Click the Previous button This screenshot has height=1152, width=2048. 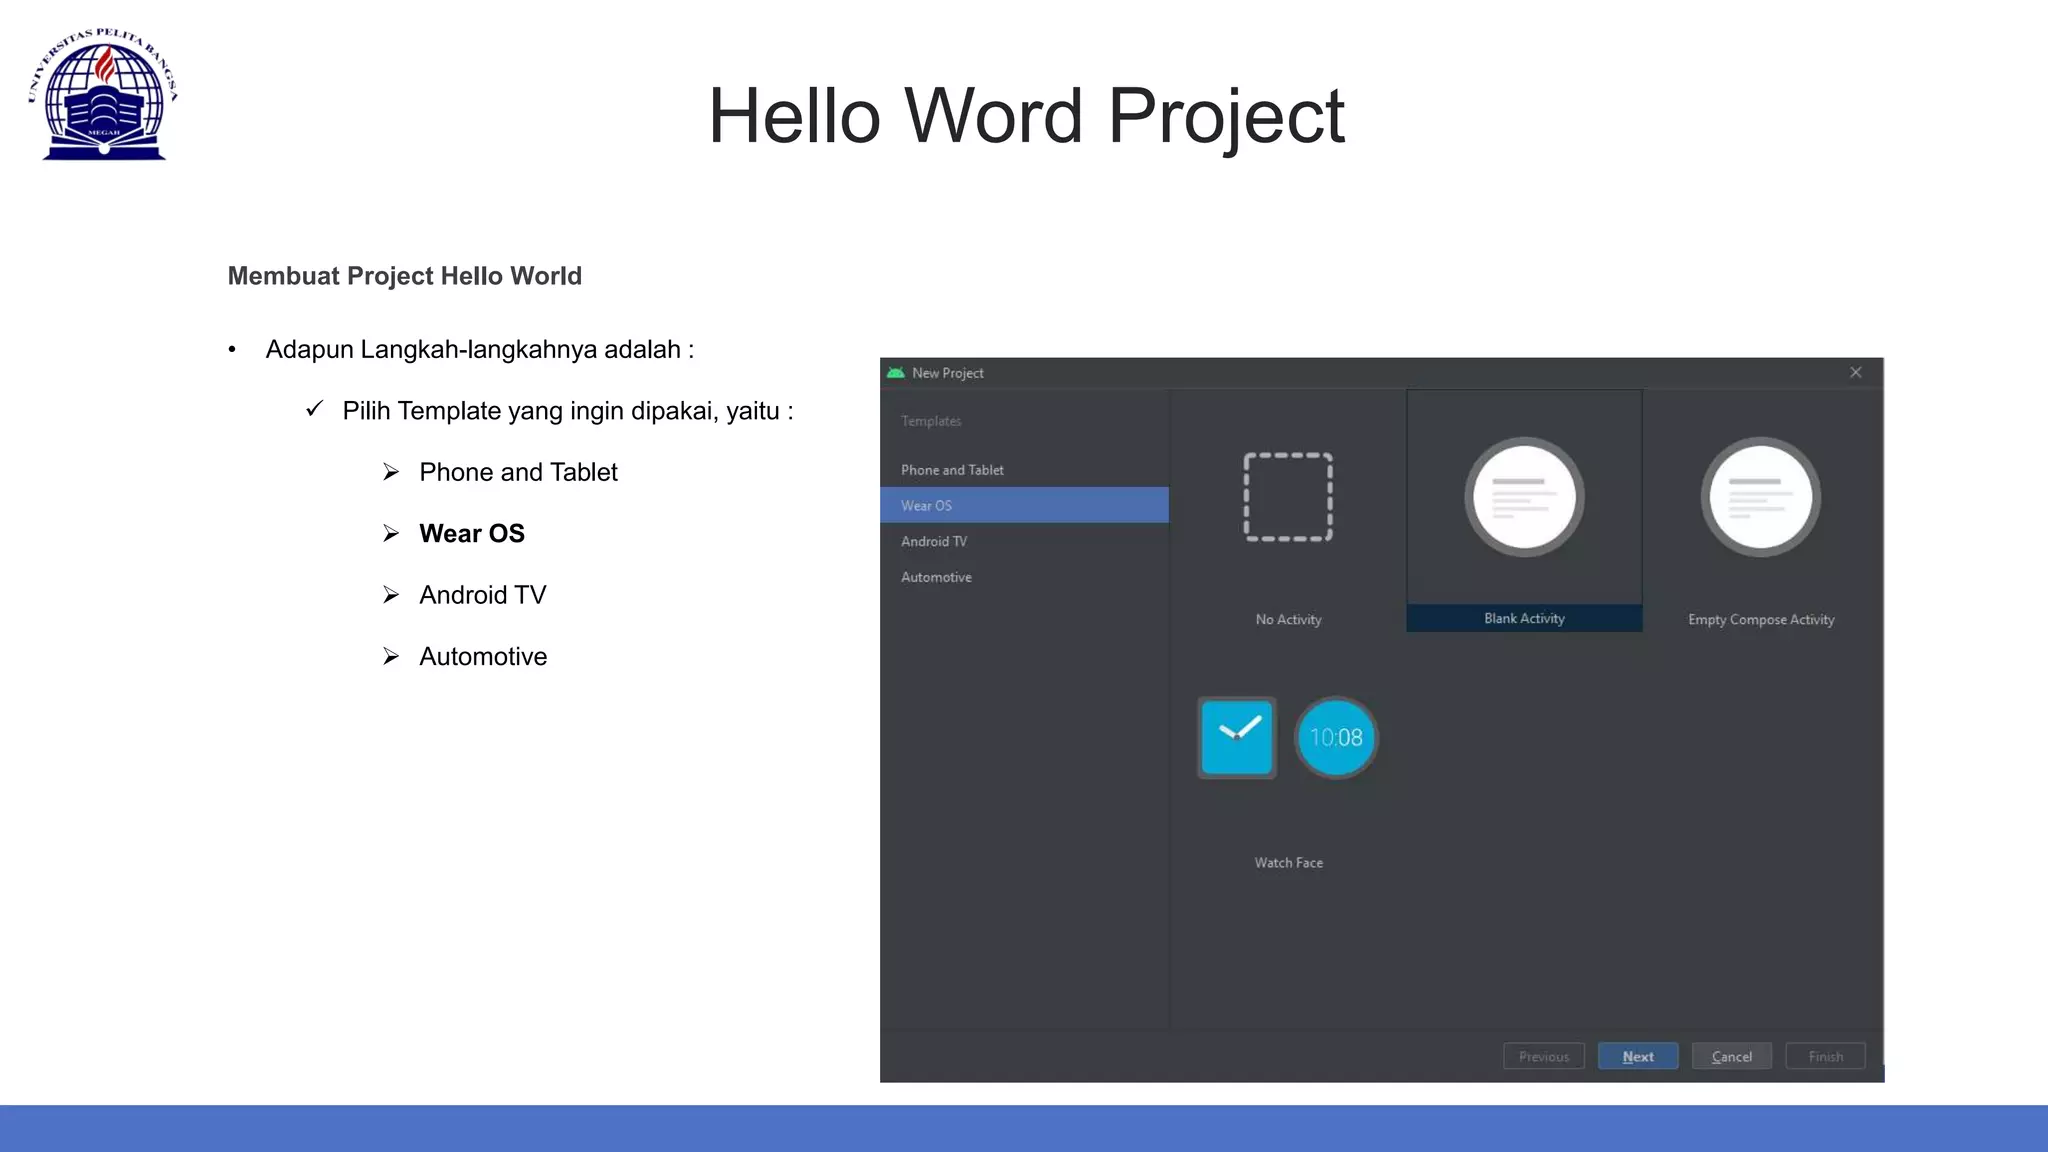click(1543, 1056)
